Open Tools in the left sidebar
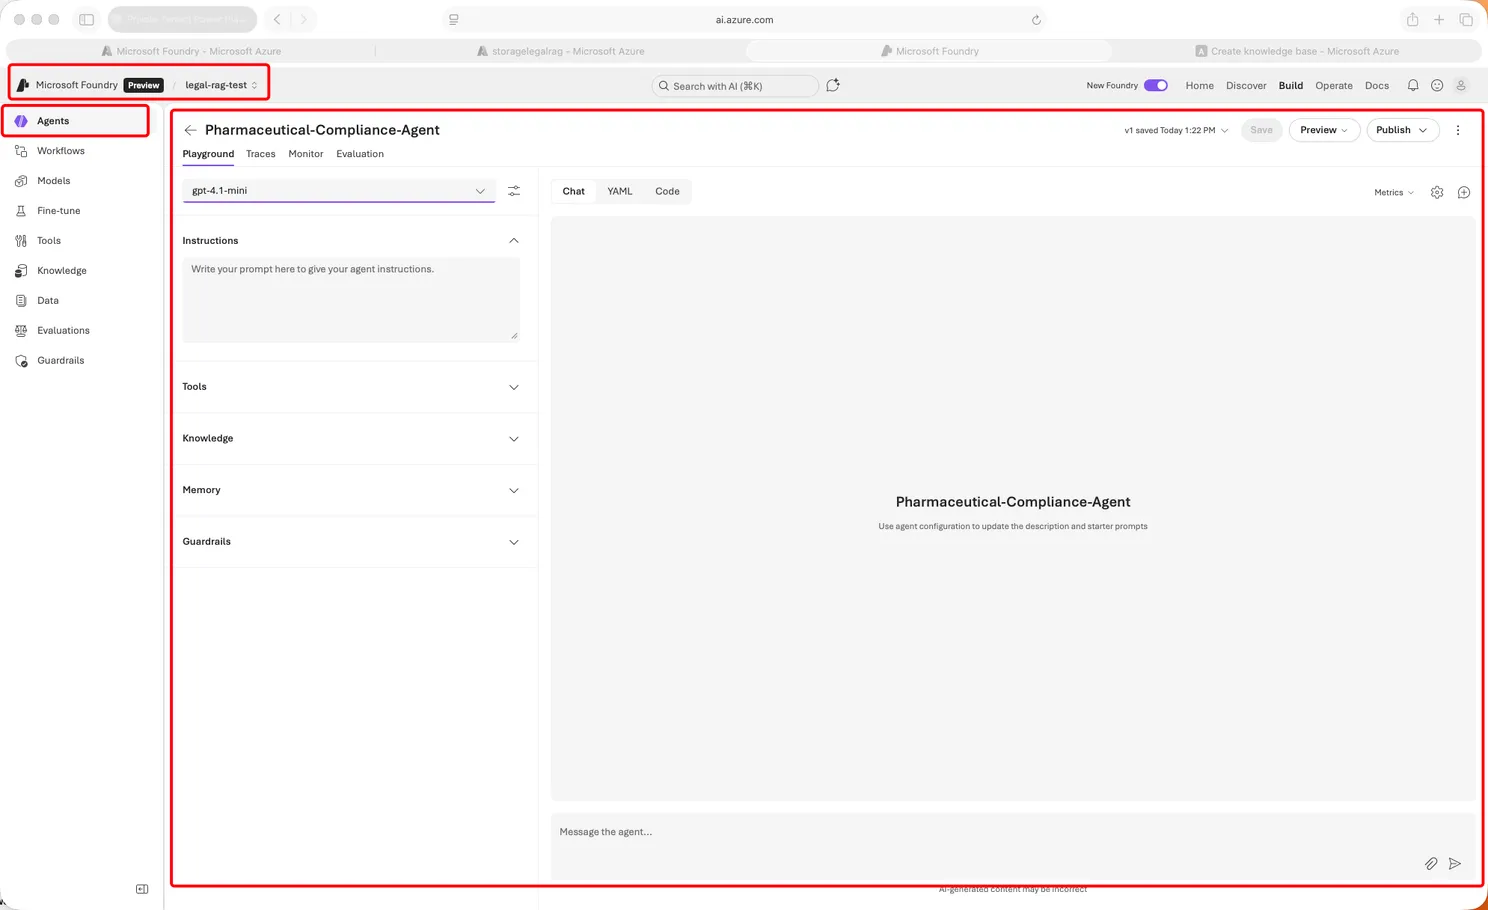The height and width of the screenshot is (910, 1488). [x=48, y=241]
